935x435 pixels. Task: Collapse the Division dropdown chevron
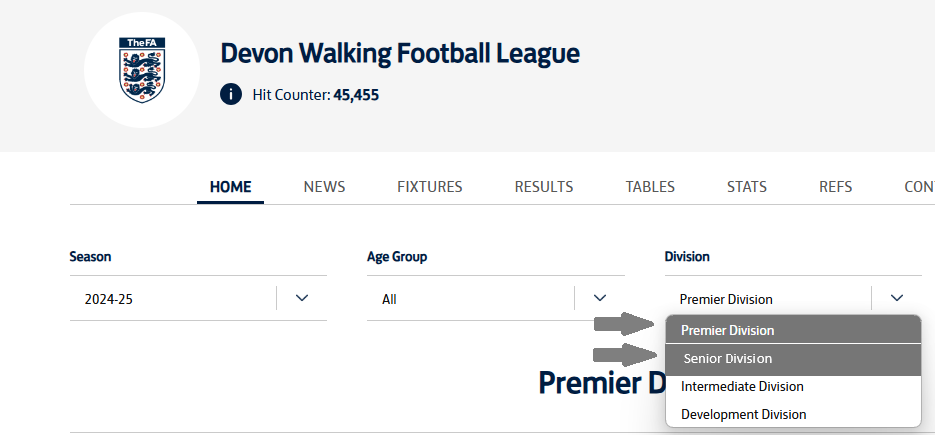[x=897, y=298]
